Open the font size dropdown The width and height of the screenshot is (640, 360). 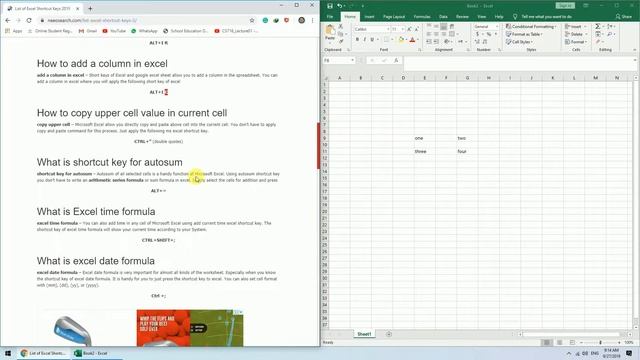402,29
